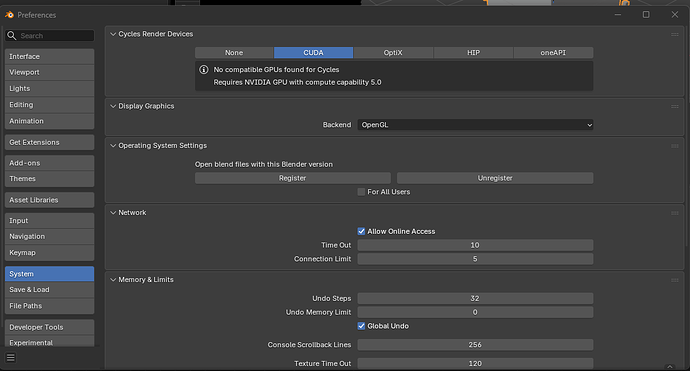
Task: Switch to the Themes tab
Action: (x=49, y=179)
